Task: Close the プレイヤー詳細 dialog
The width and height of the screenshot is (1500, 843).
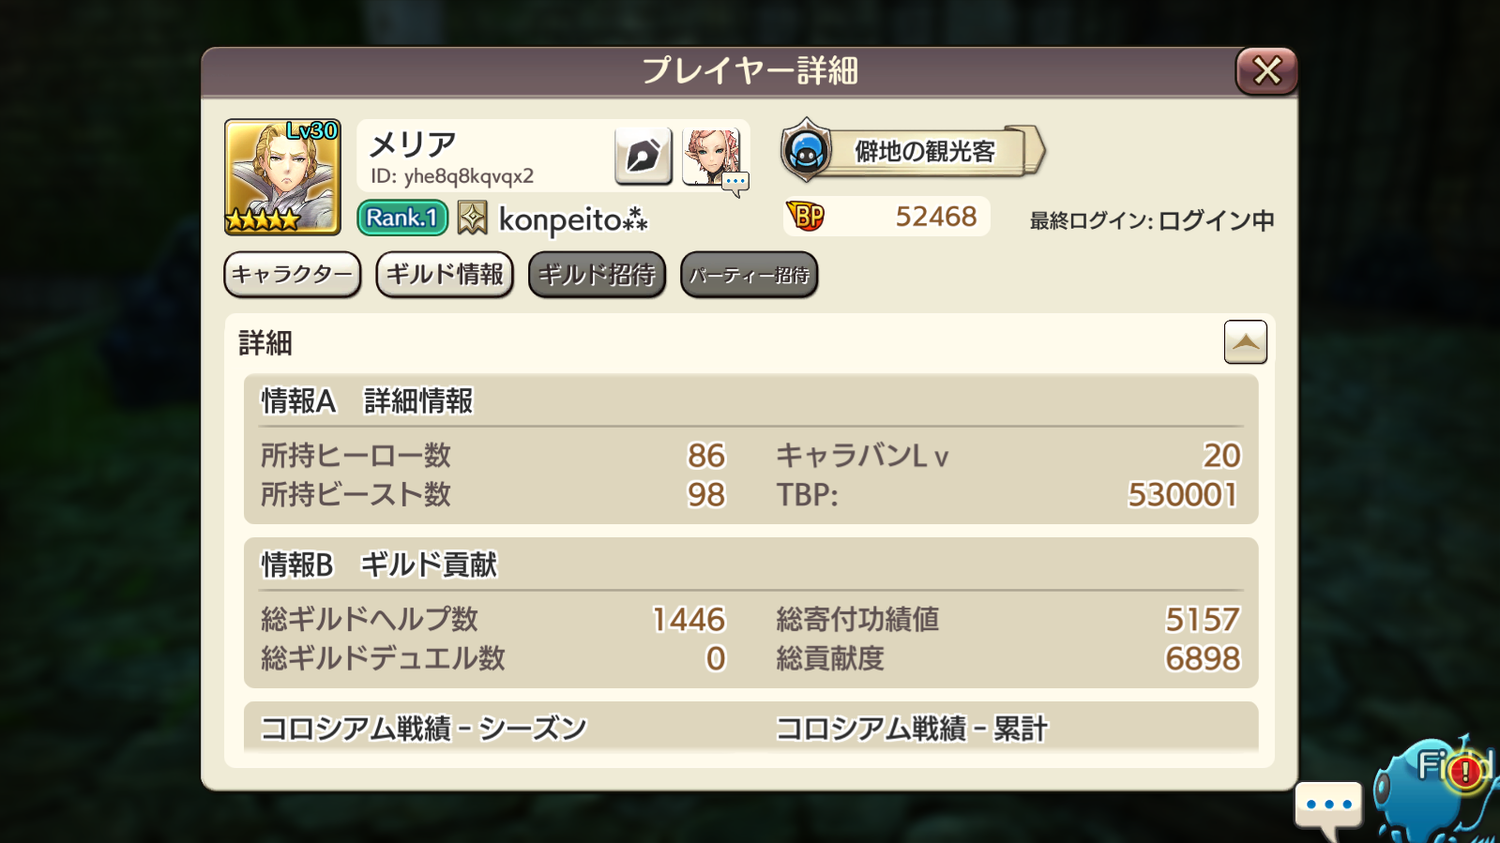Action: click(x=1266, y=71)
